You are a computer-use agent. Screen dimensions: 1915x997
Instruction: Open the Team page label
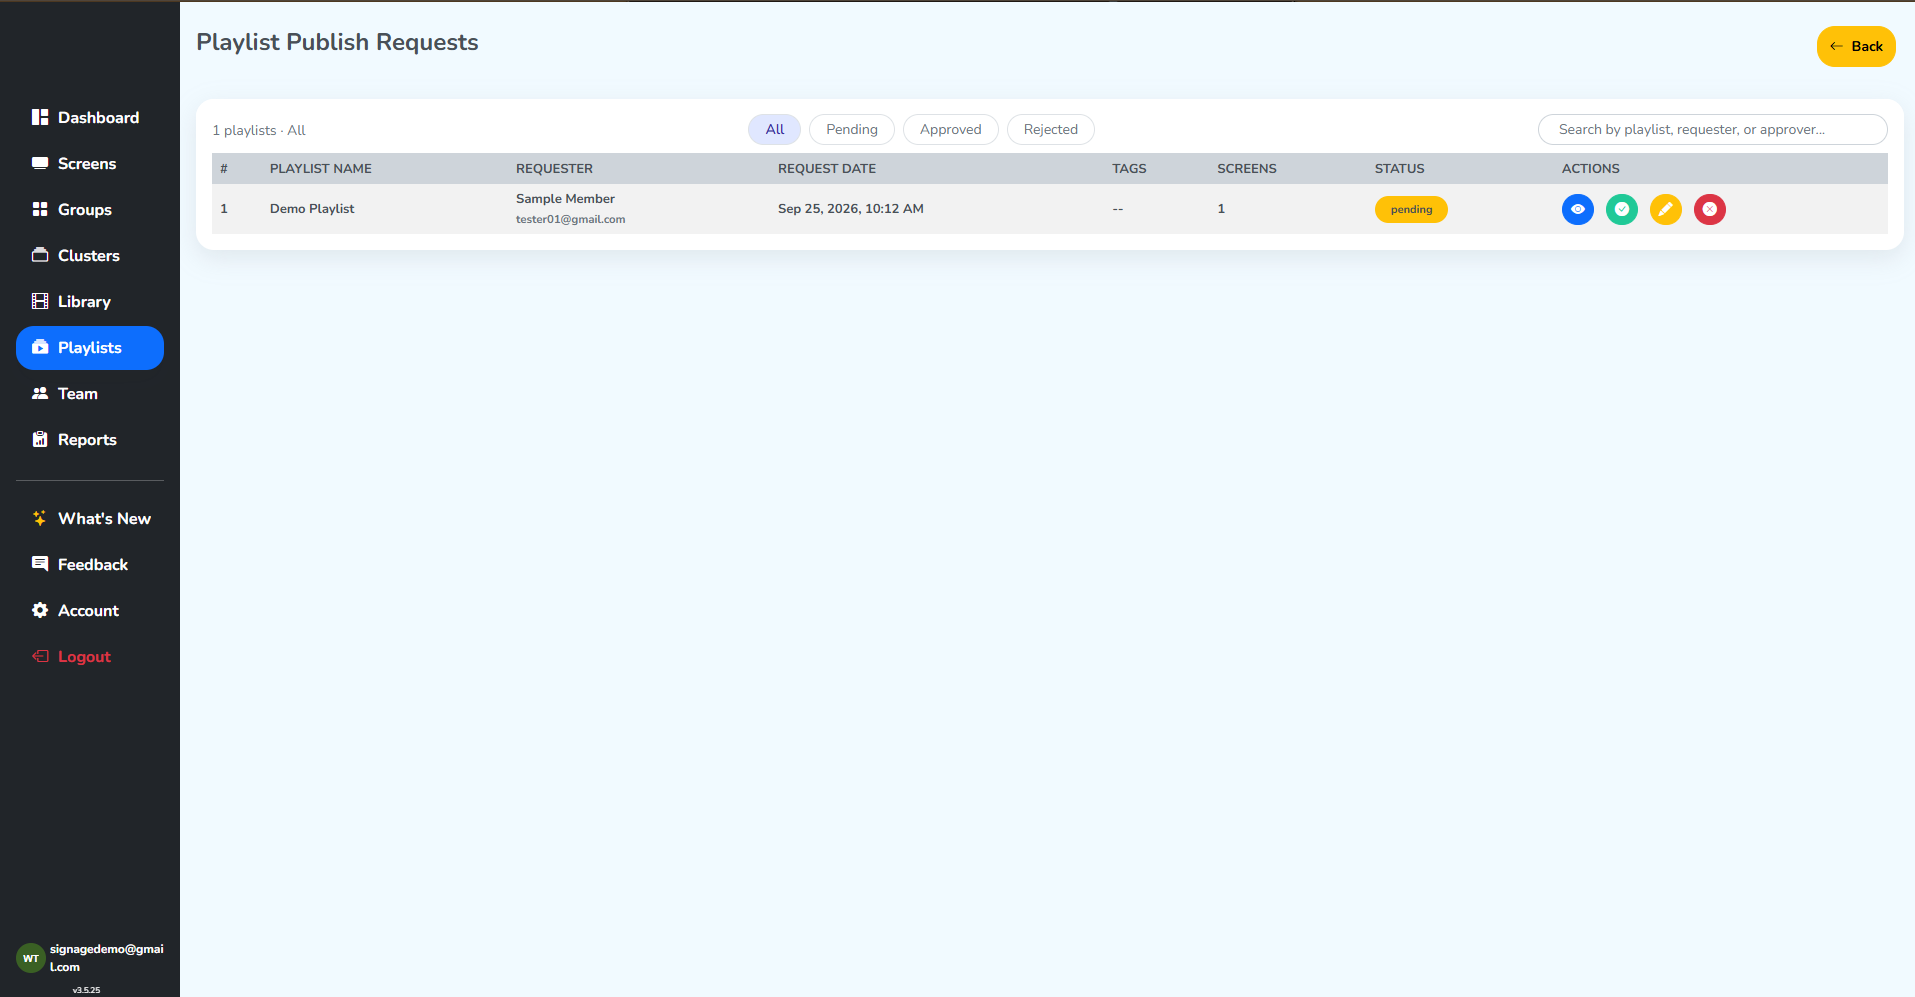coord(78,393)
